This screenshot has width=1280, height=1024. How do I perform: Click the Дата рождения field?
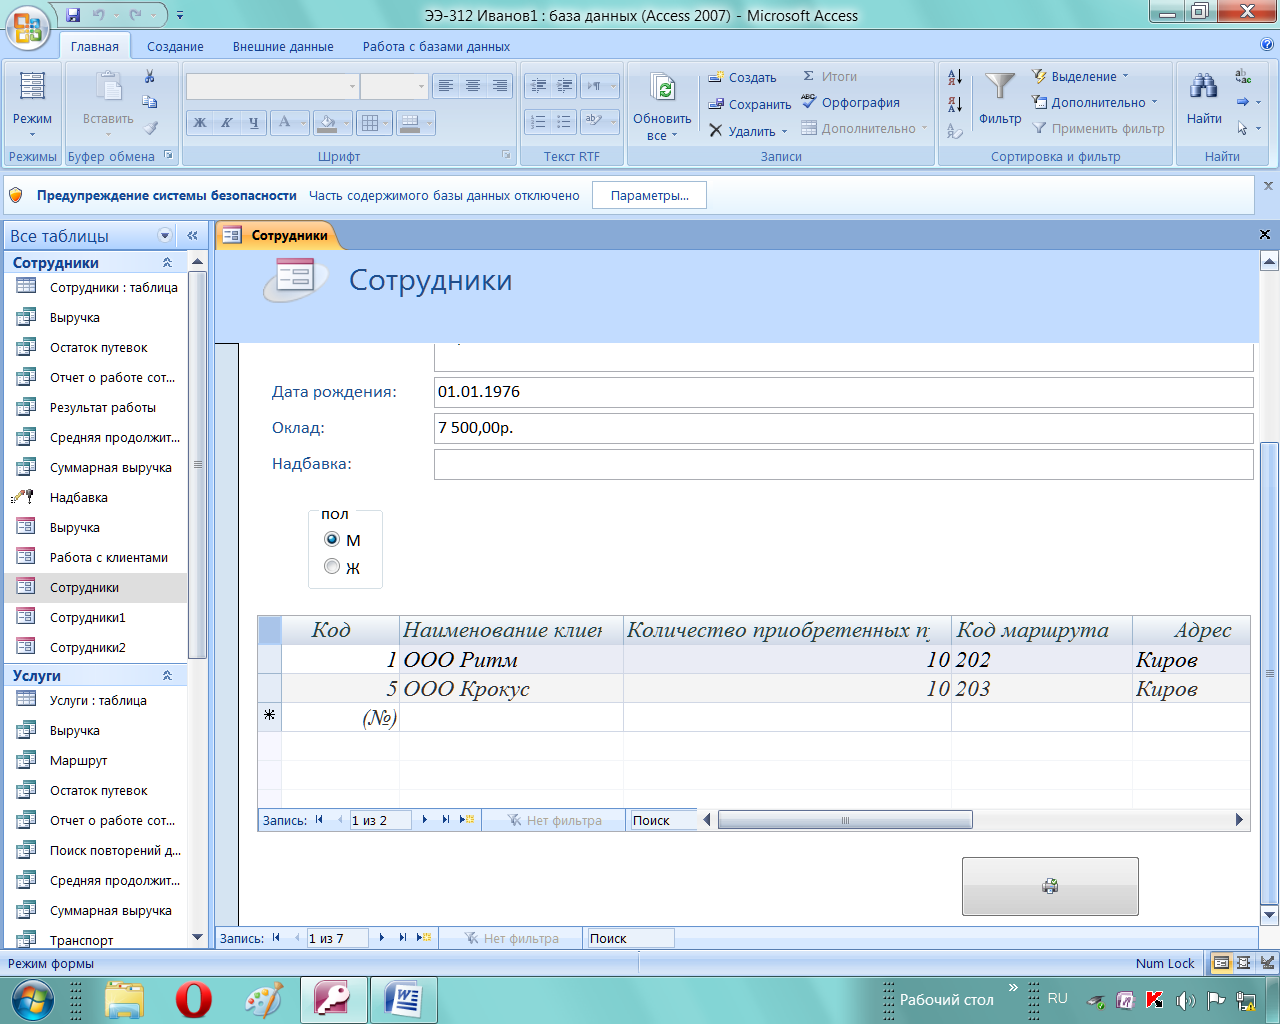[844, 392]
